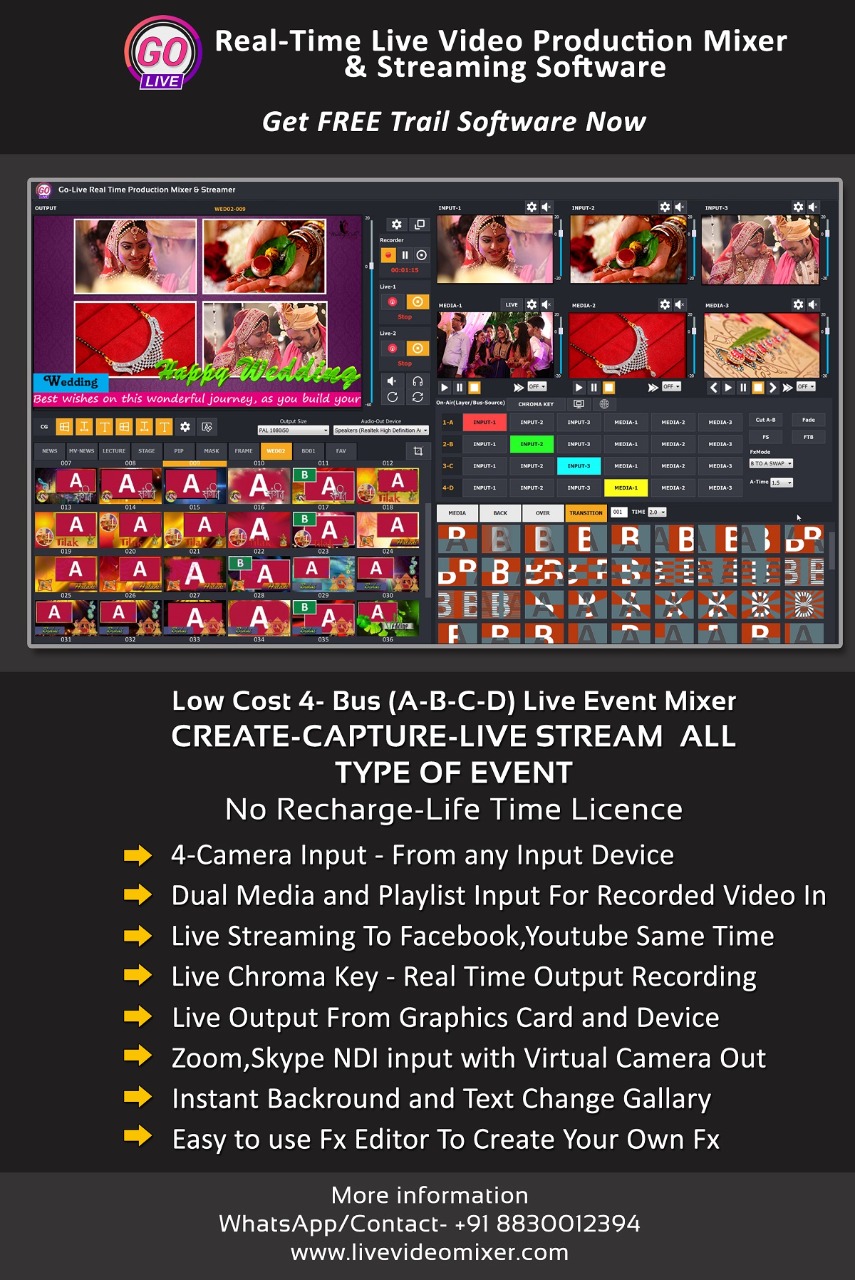
Task: Open MEDIA-3 settings gear
Action: (798, 304)
